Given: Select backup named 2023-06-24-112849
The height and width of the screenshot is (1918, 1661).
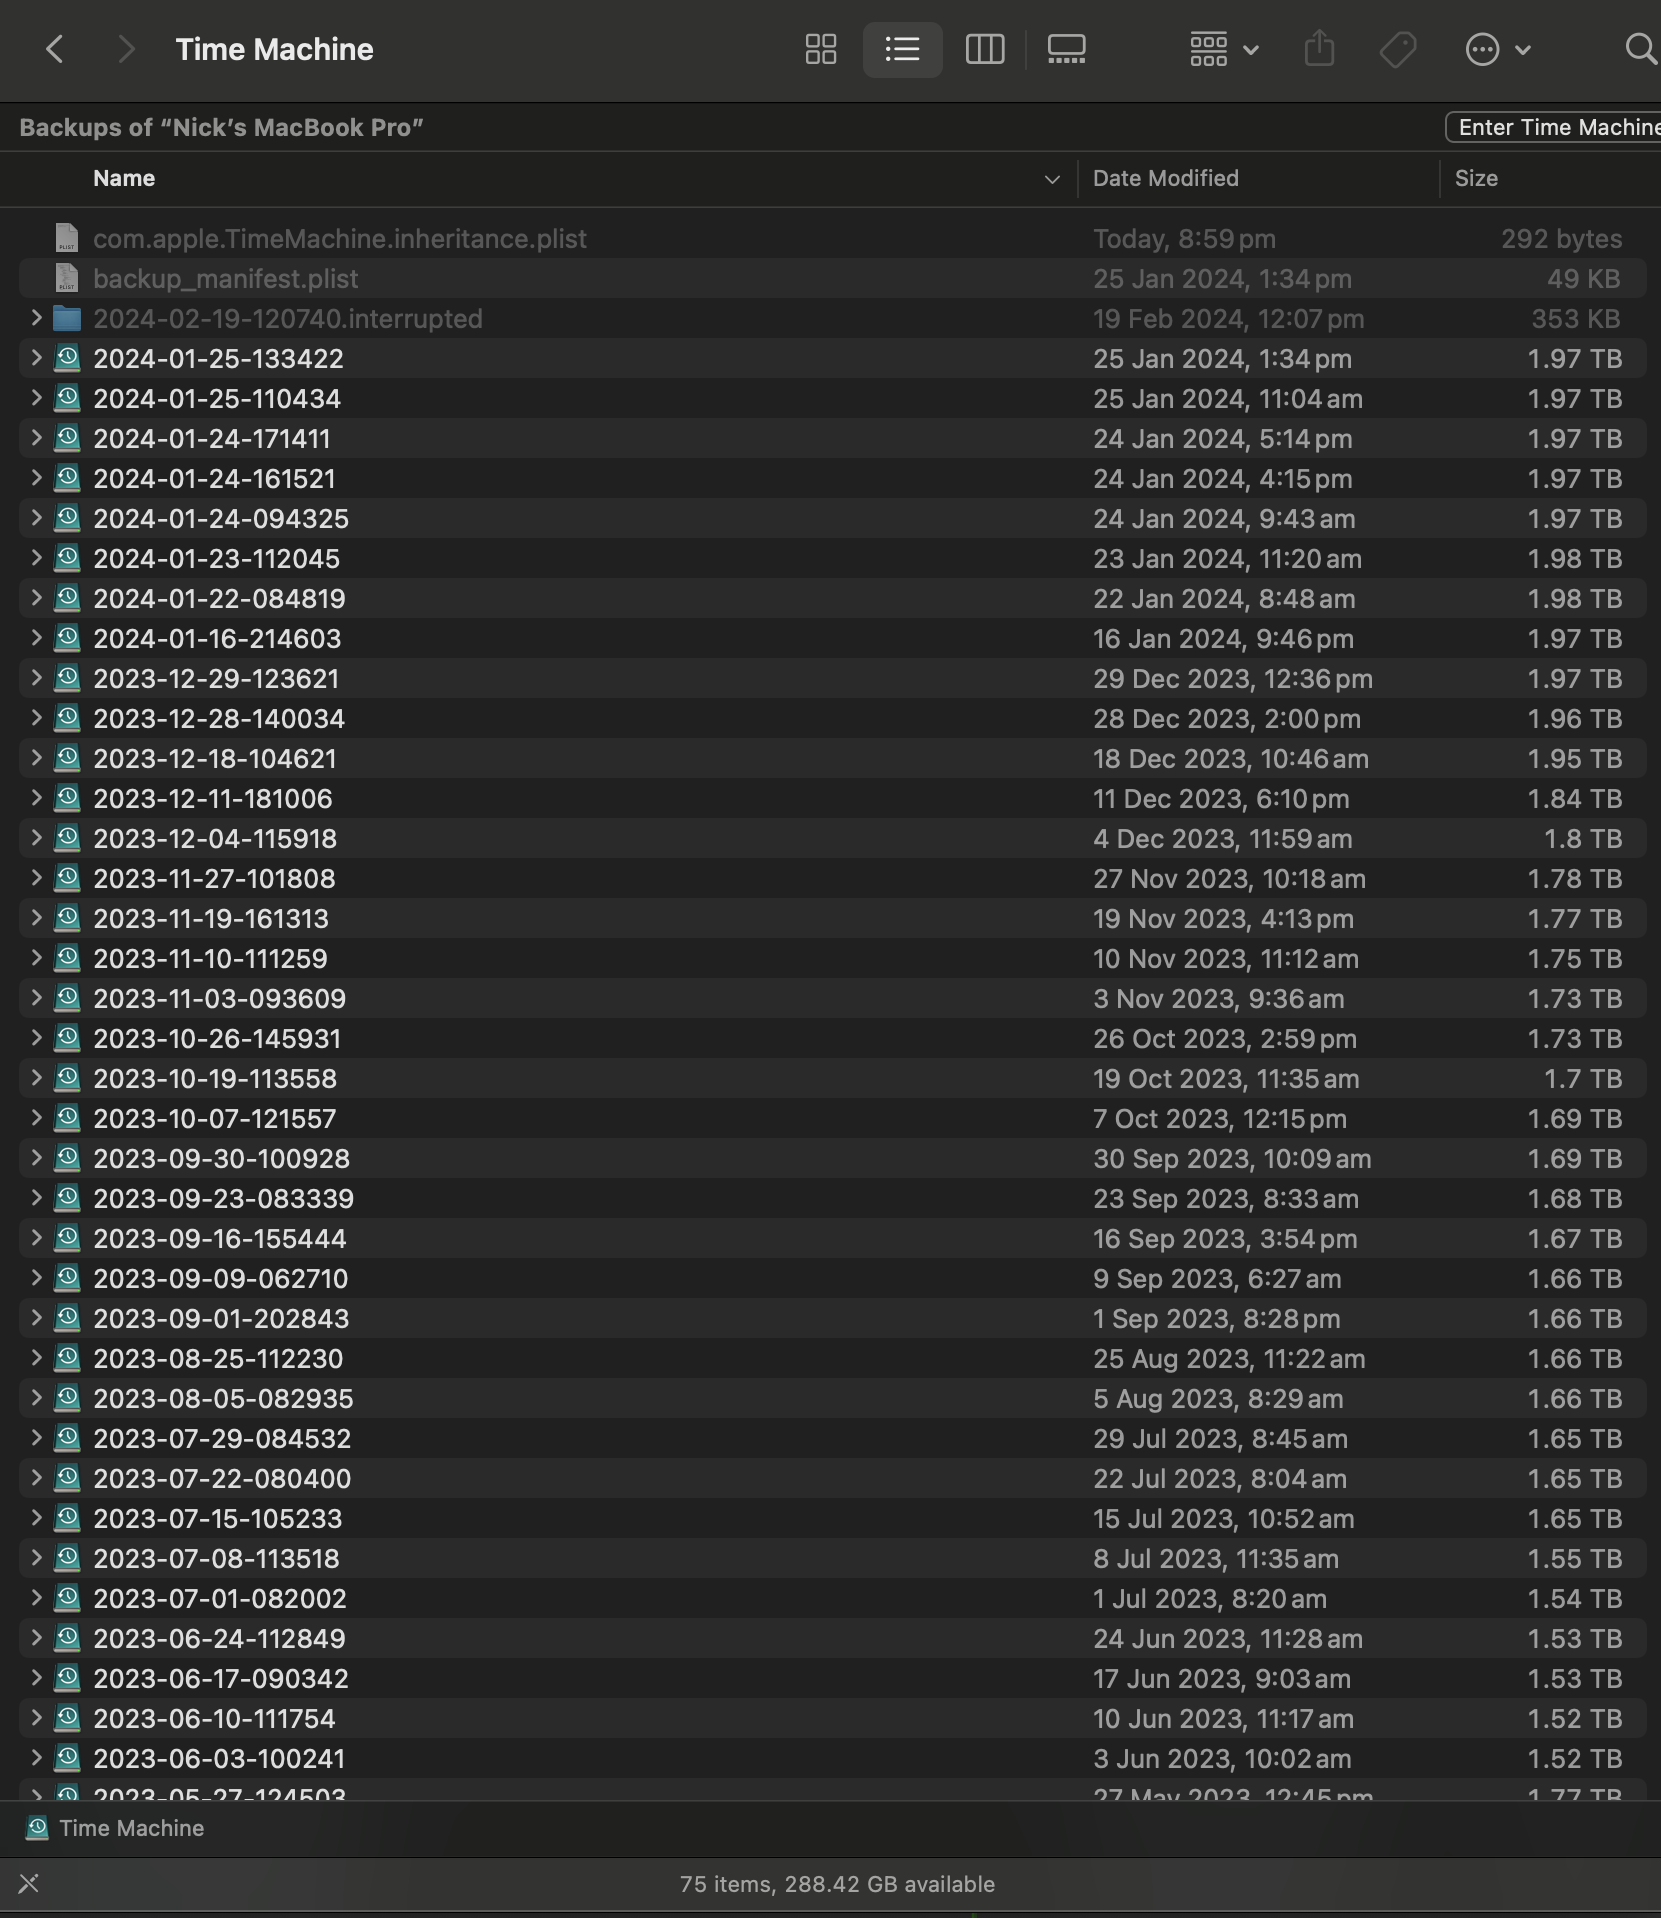Looking at the screenshot, I should (x=219, y=1638).
